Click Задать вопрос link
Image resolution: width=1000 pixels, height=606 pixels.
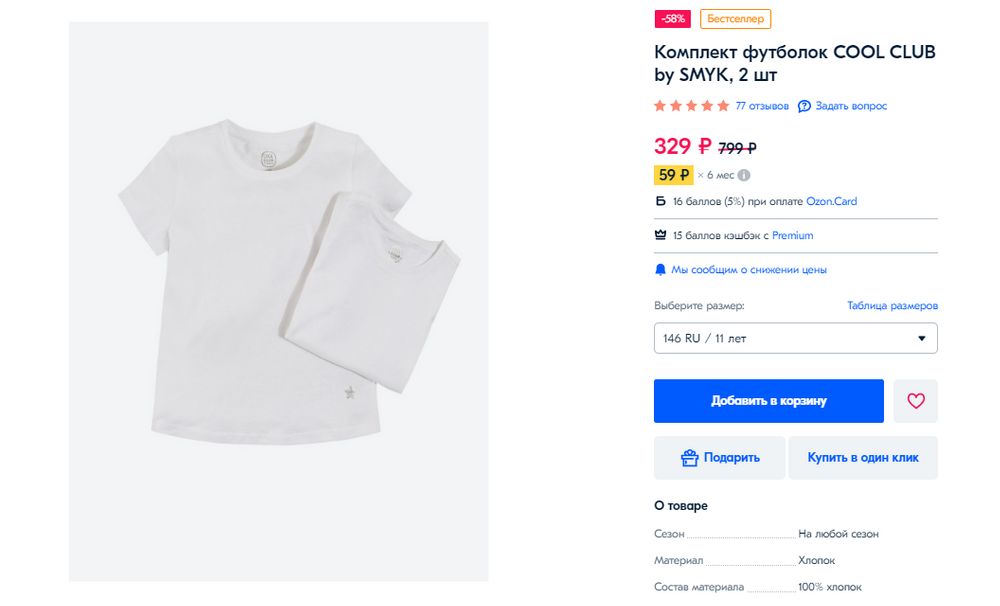click(851, 106)
